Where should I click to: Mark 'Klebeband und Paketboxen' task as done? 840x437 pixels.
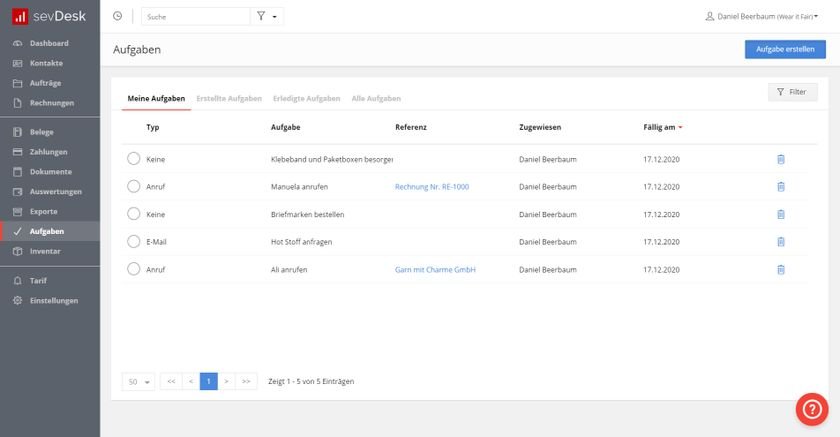coord(134,159)
